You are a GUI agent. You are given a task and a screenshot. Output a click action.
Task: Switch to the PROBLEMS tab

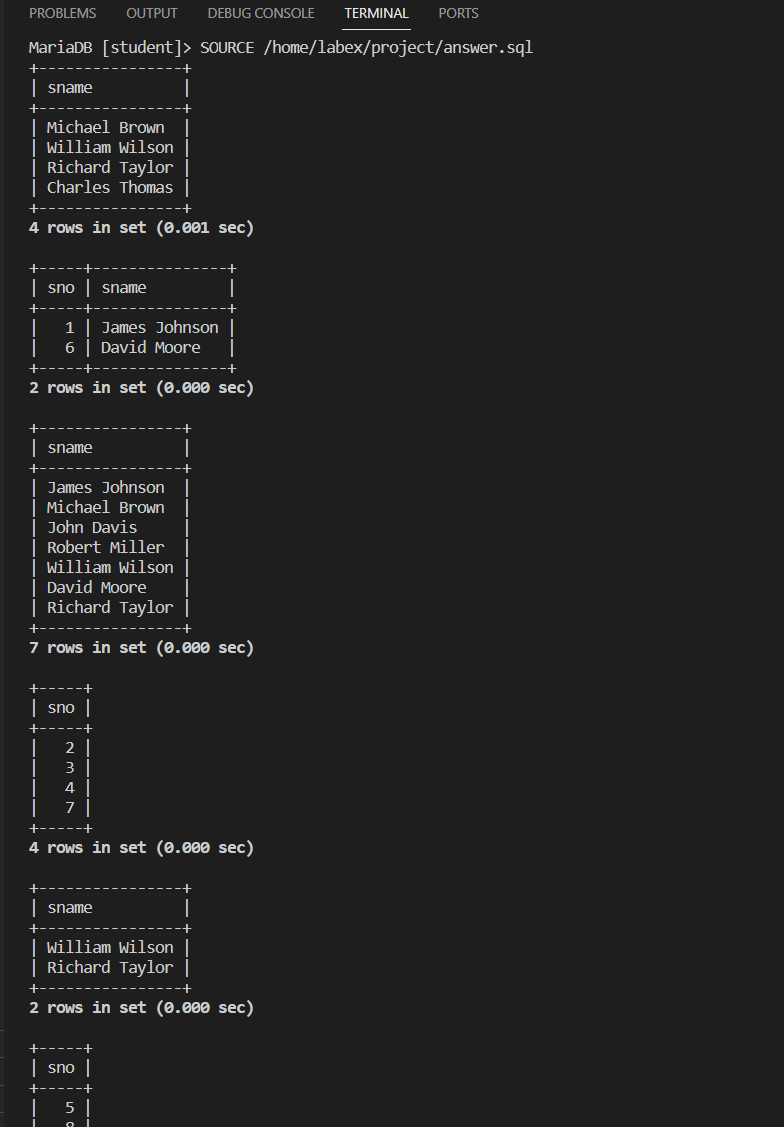(62, 13)
